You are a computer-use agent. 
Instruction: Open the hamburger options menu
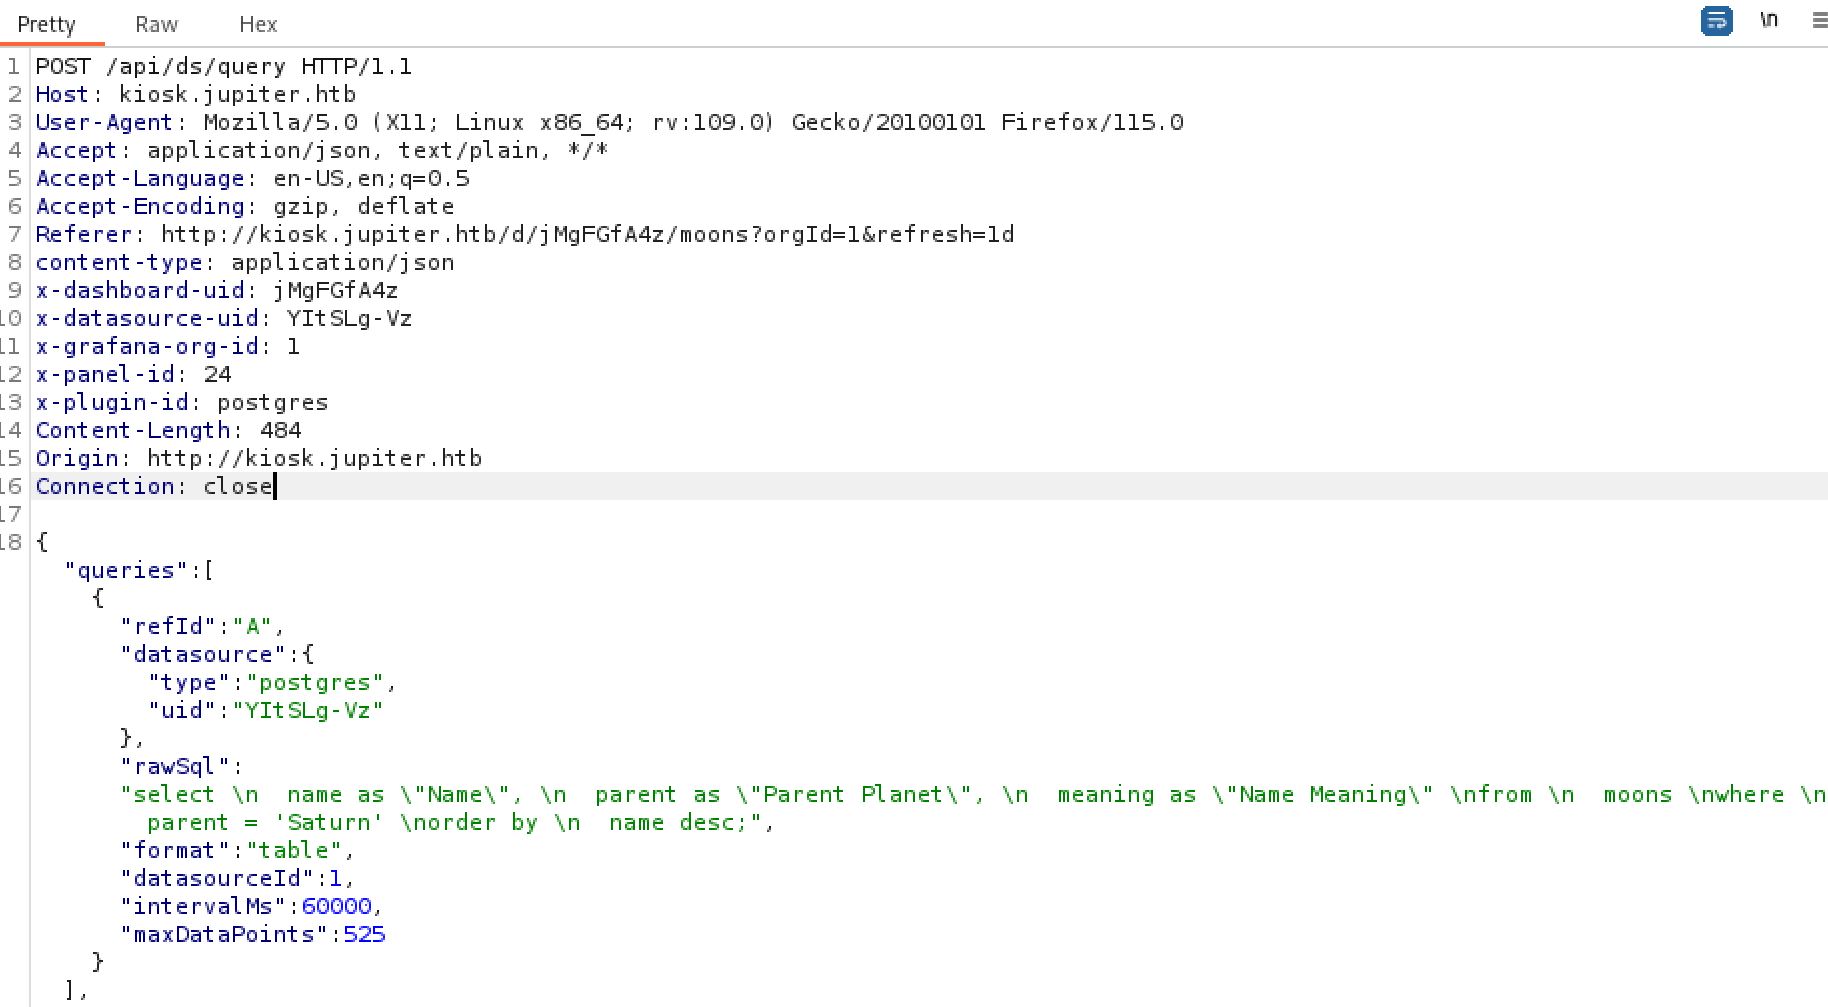tap(1819, 20)
